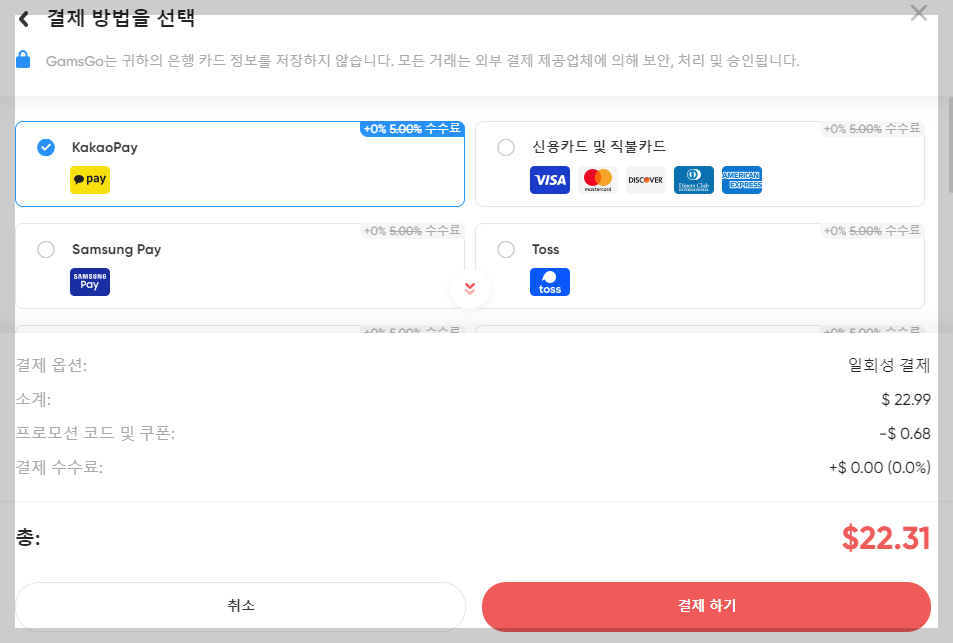The height and width of the screenshot is (643, 953).
Task: Click the Discover card icon
Action: pyautogui.click(x=645, y=180)
